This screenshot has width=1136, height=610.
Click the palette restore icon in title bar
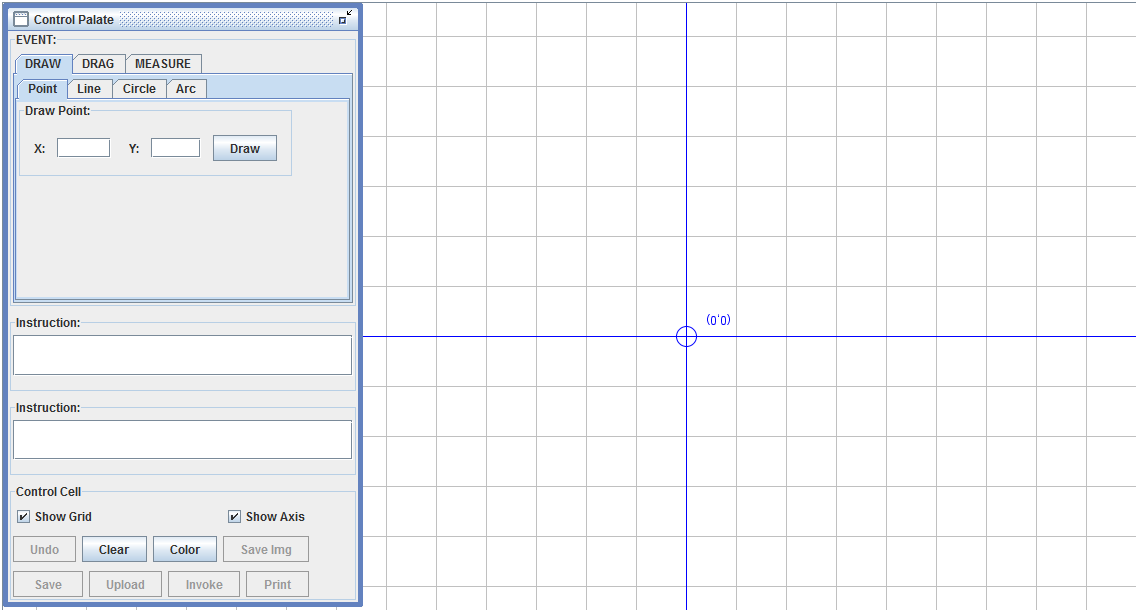tap(345, 18)
